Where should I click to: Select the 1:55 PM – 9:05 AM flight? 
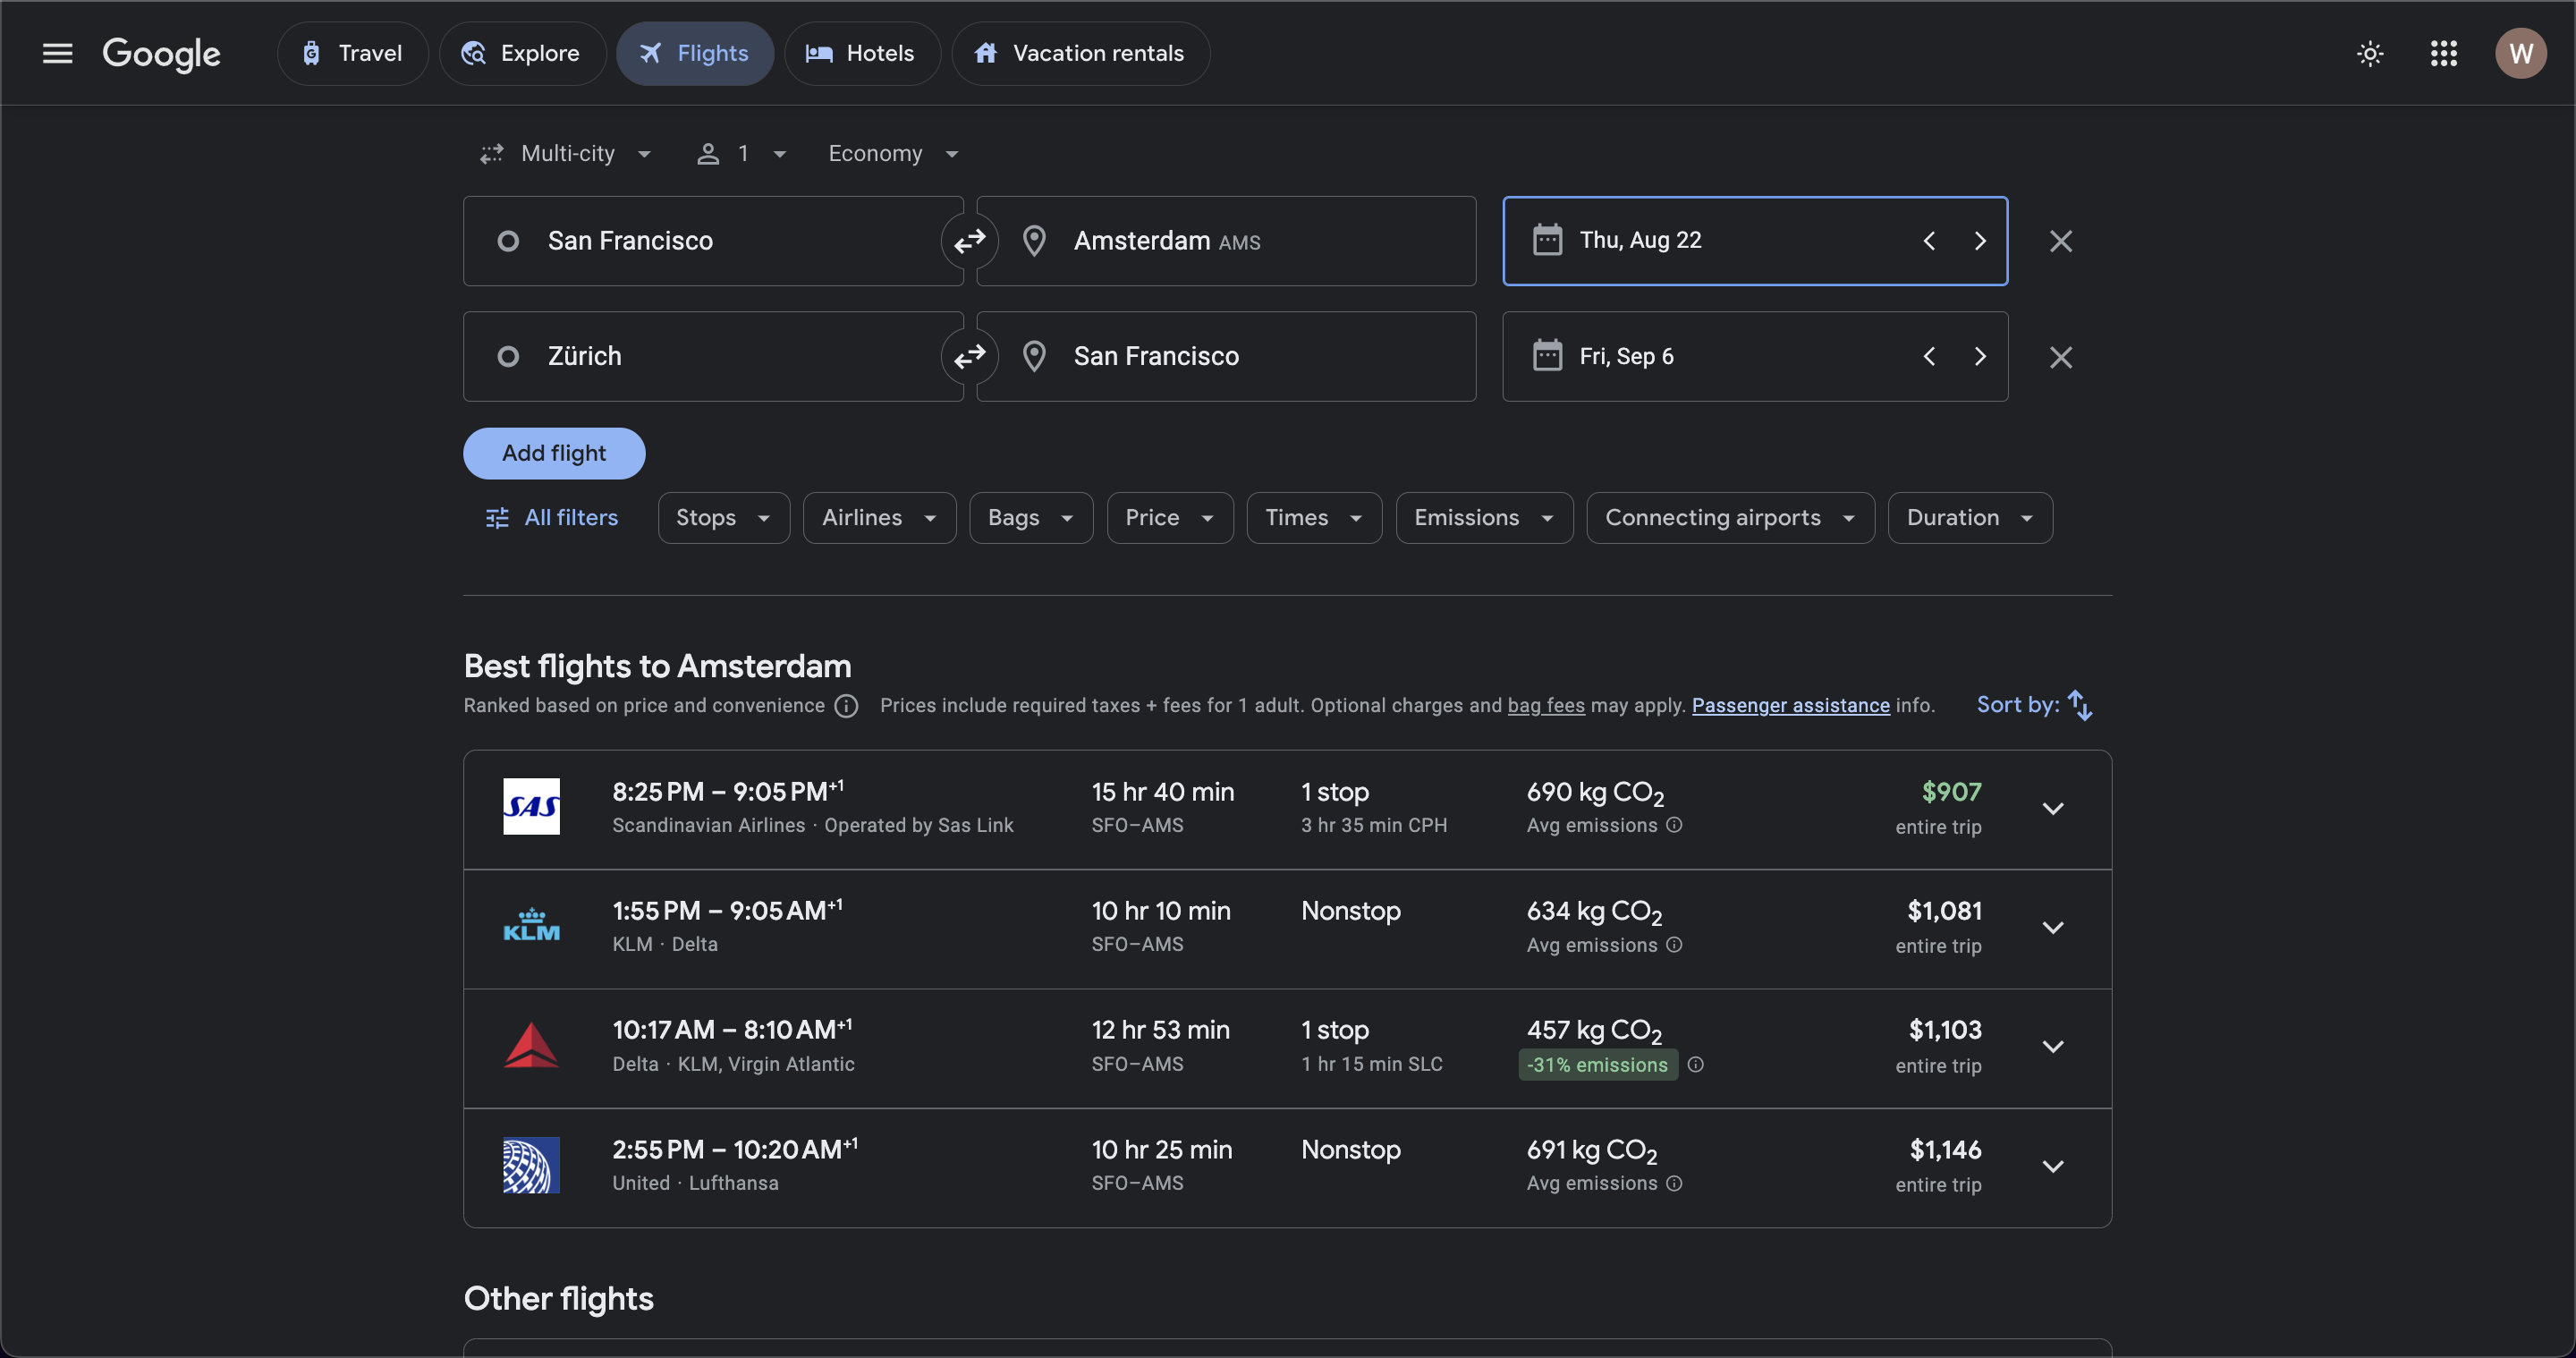(x=1287, y=929)
